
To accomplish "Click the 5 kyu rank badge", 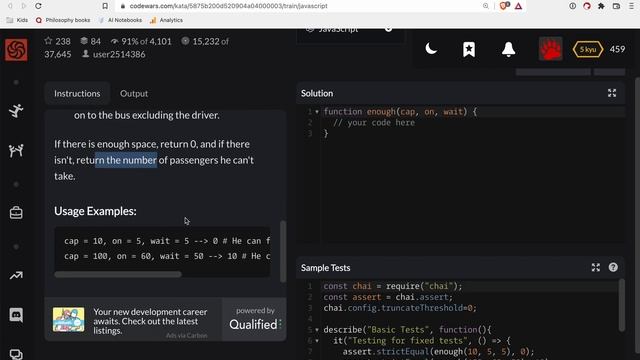I will 588,49.
